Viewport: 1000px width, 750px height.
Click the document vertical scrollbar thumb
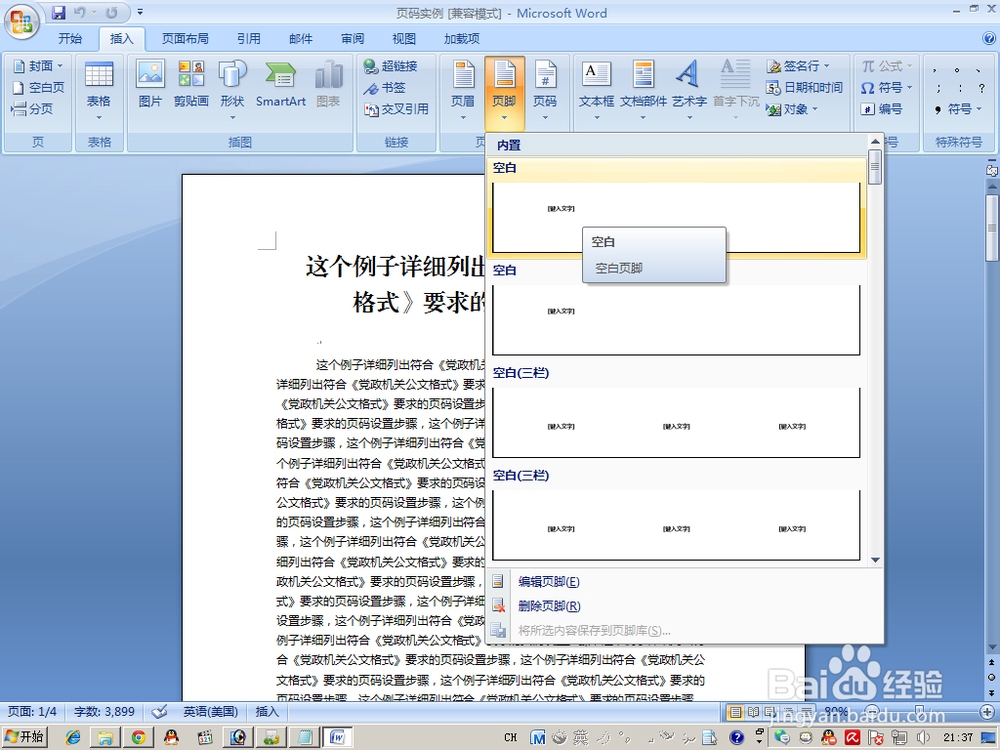click(992, 228)
